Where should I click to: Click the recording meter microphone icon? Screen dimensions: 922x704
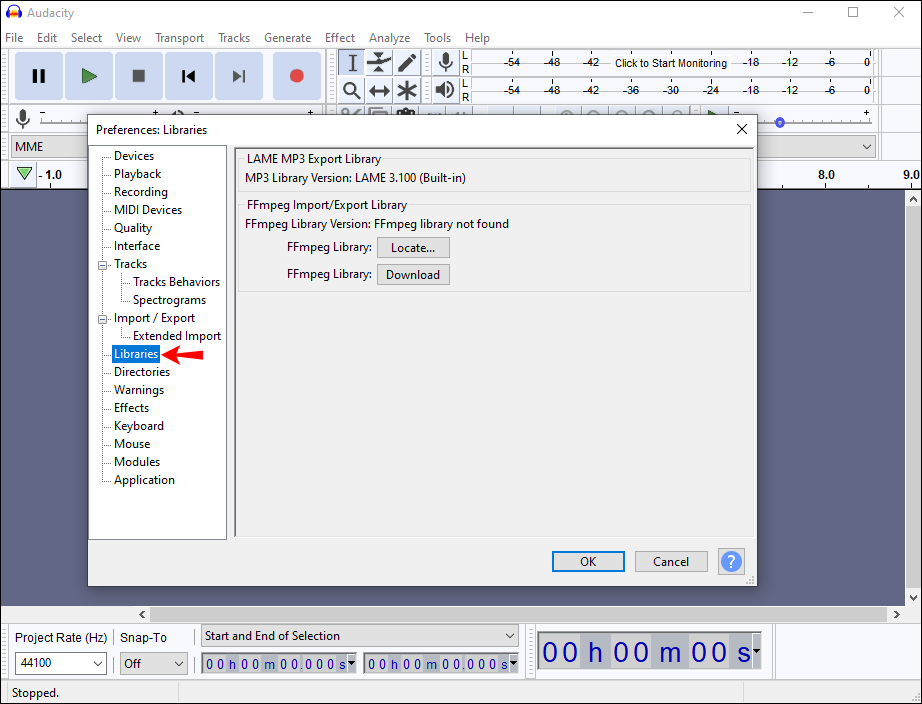446,62
